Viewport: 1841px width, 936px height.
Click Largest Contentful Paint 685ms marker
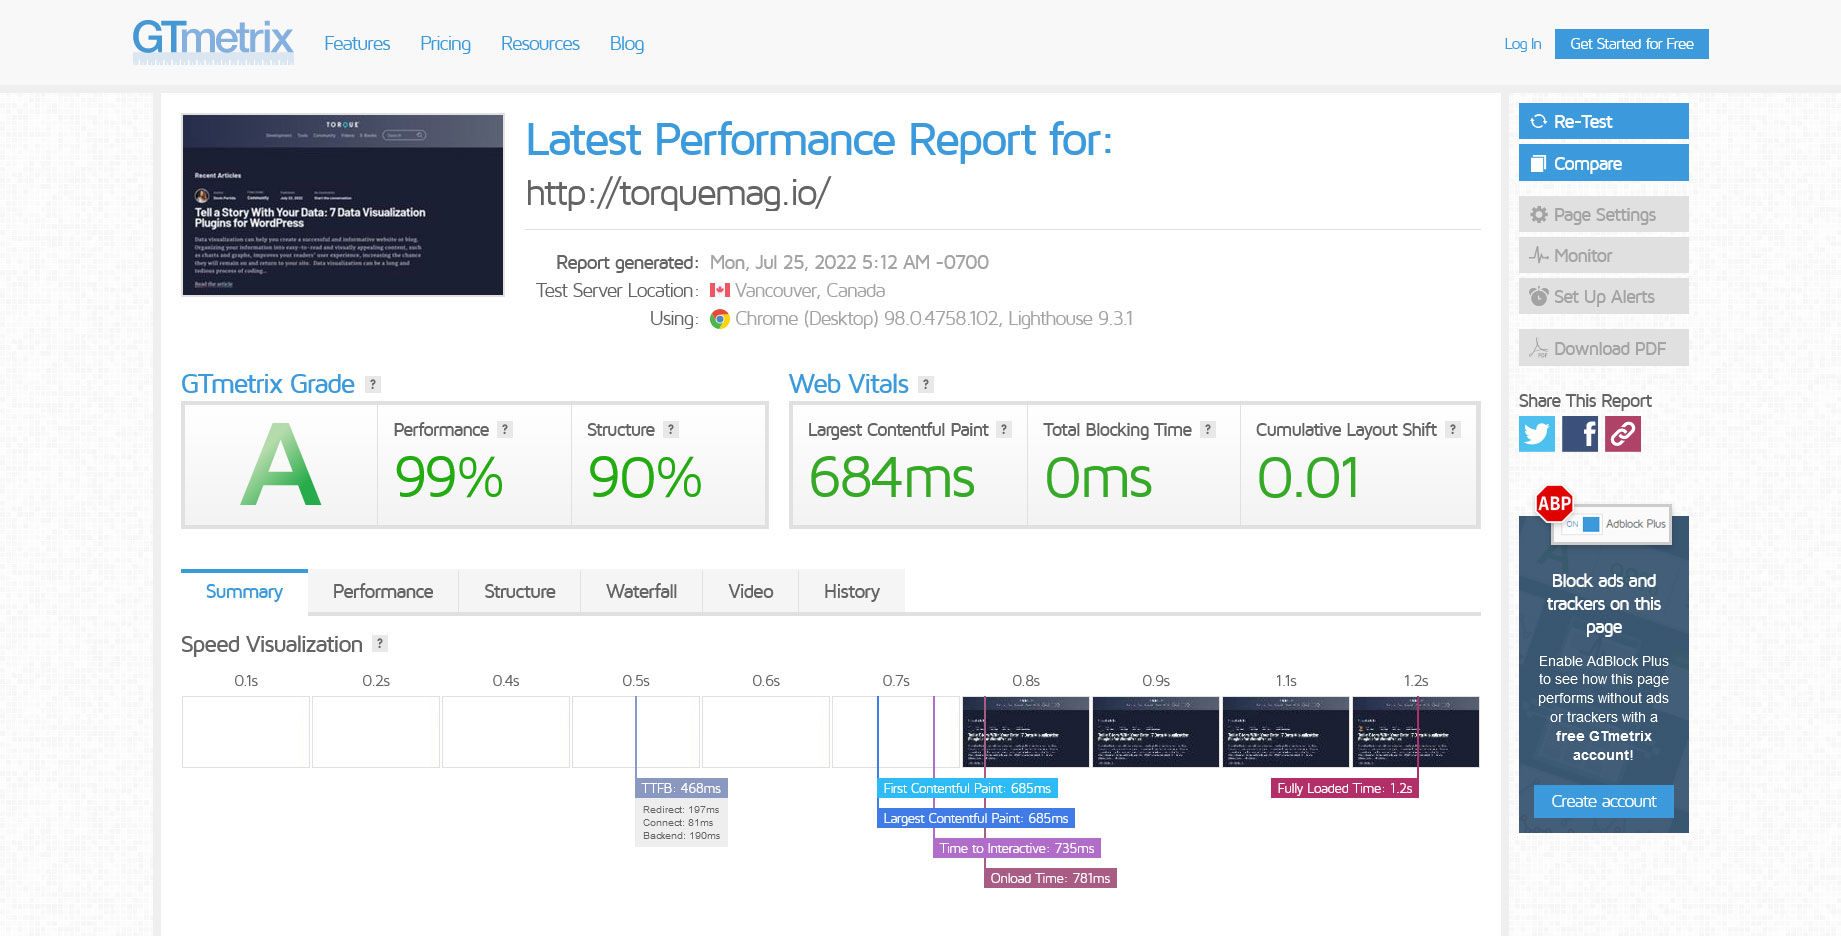pyautogui.click(x=976, y=818)
